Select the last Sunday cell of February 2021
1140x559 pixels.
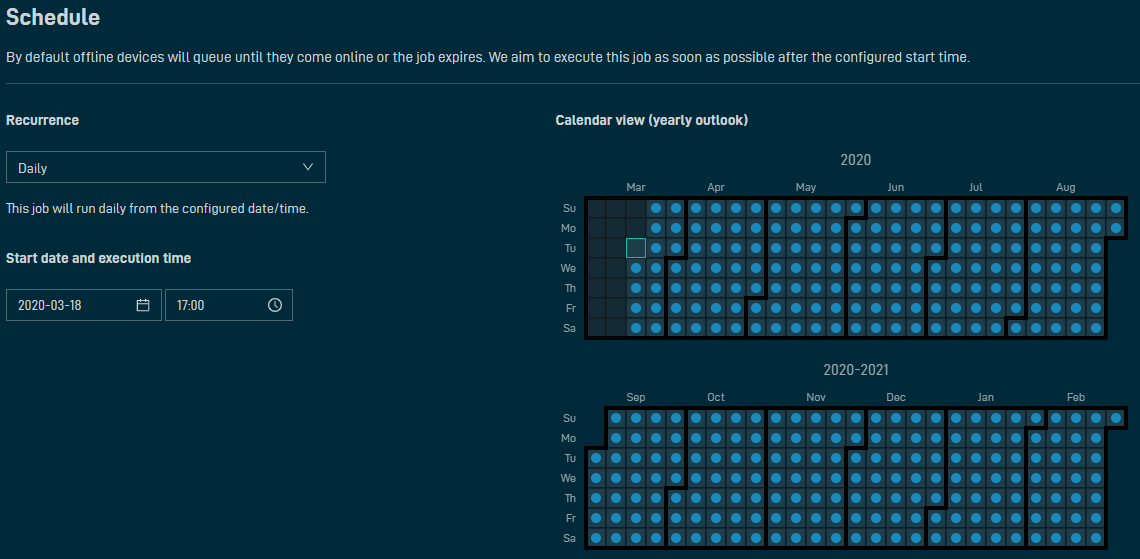click(x=1116, y=418)
